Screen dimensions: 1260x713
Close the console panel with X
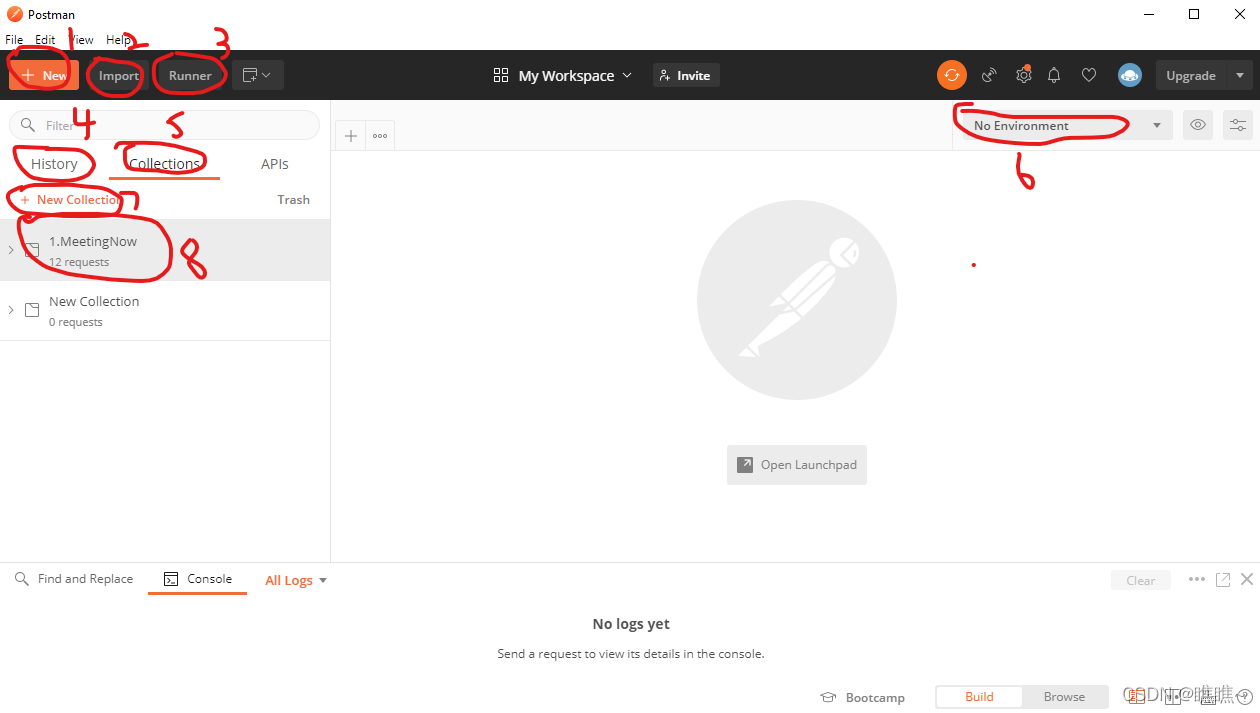pyautogui.click(x=1247, y=579)
